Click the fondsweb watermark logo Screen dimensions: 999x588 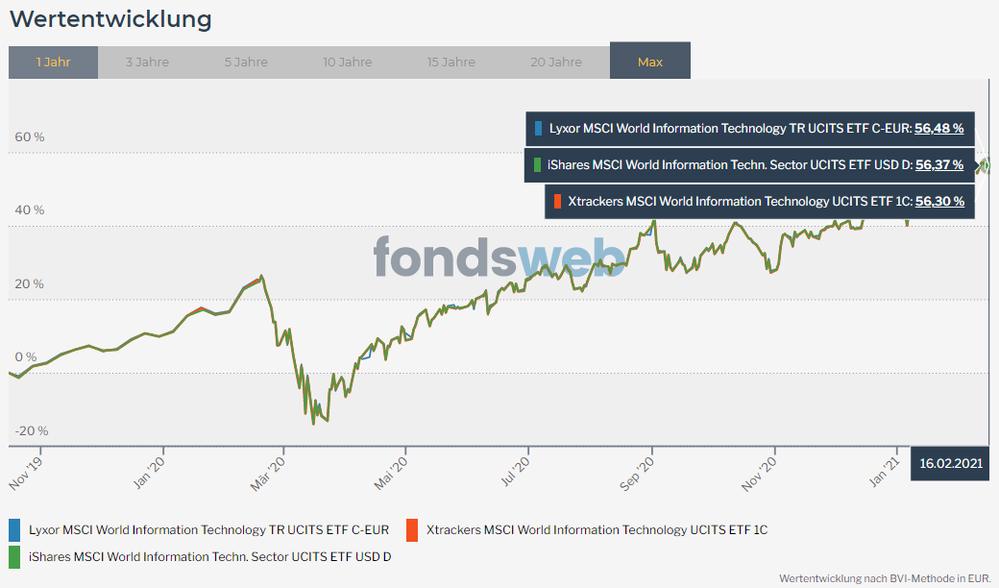[497, 258]
